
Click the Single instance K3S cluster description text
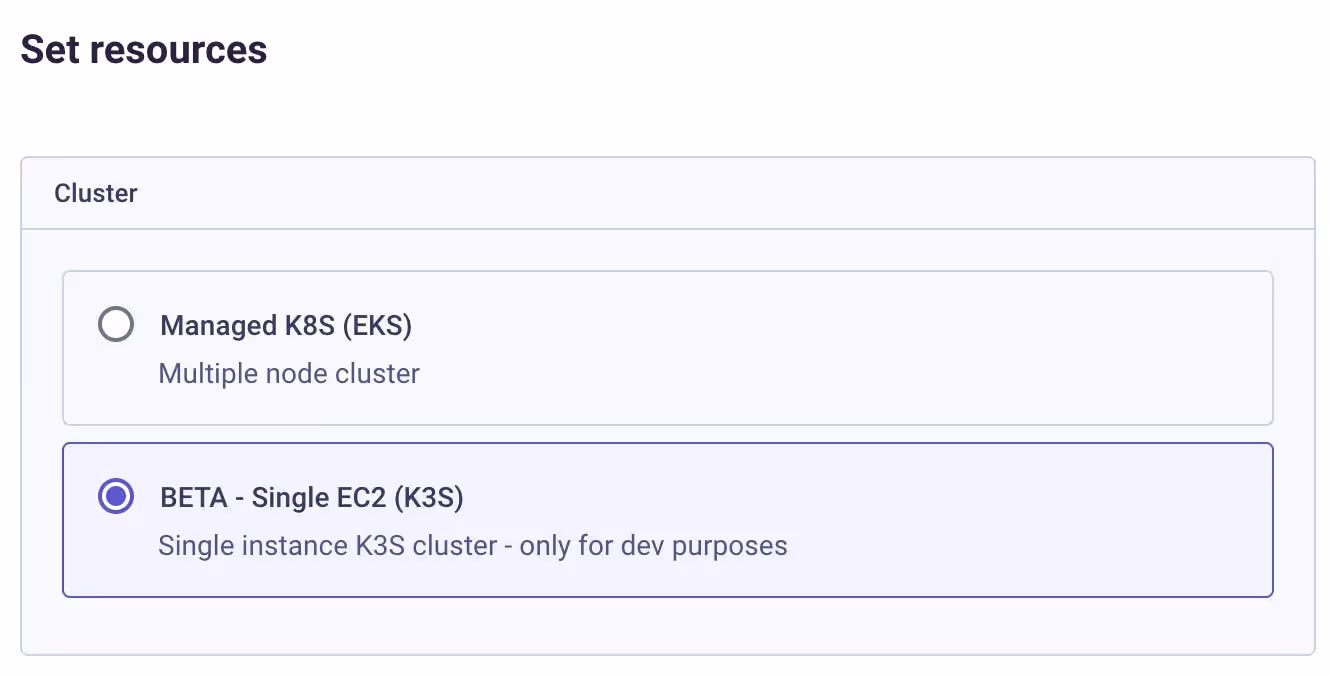point(473,545)
